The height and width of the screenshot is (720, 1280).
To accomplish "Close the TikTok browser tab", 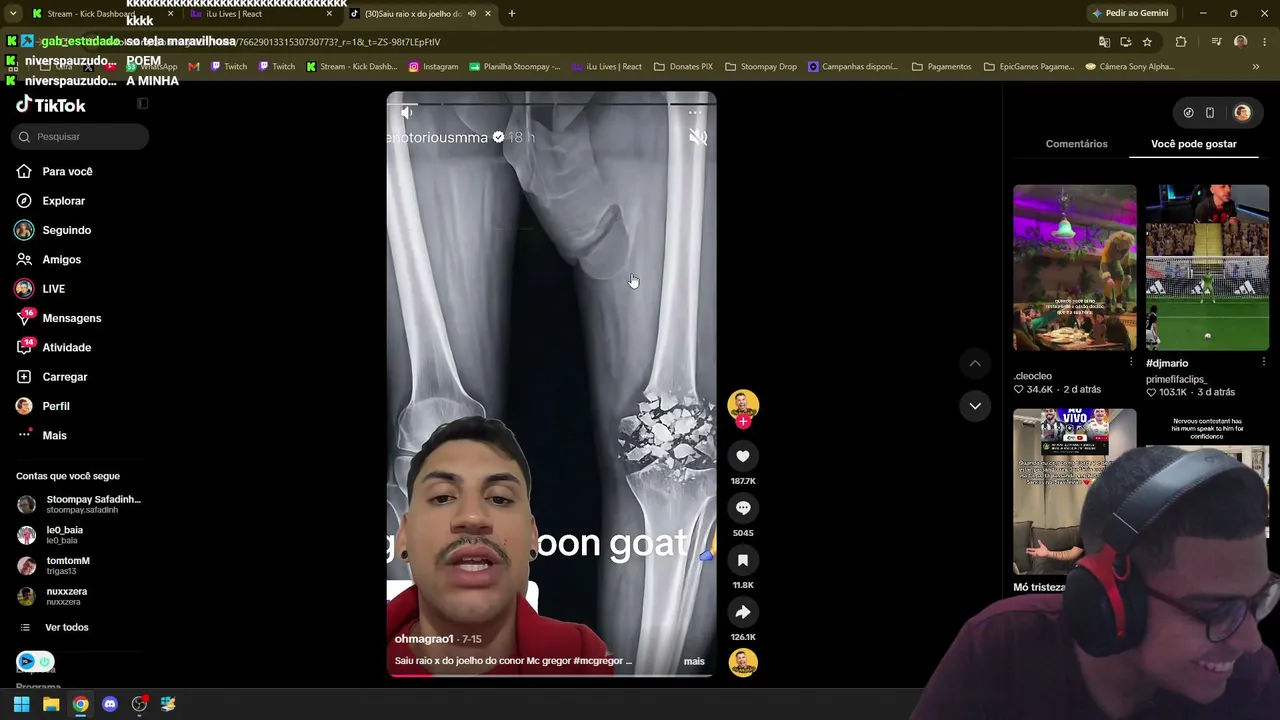I will (x=488, y=13).
